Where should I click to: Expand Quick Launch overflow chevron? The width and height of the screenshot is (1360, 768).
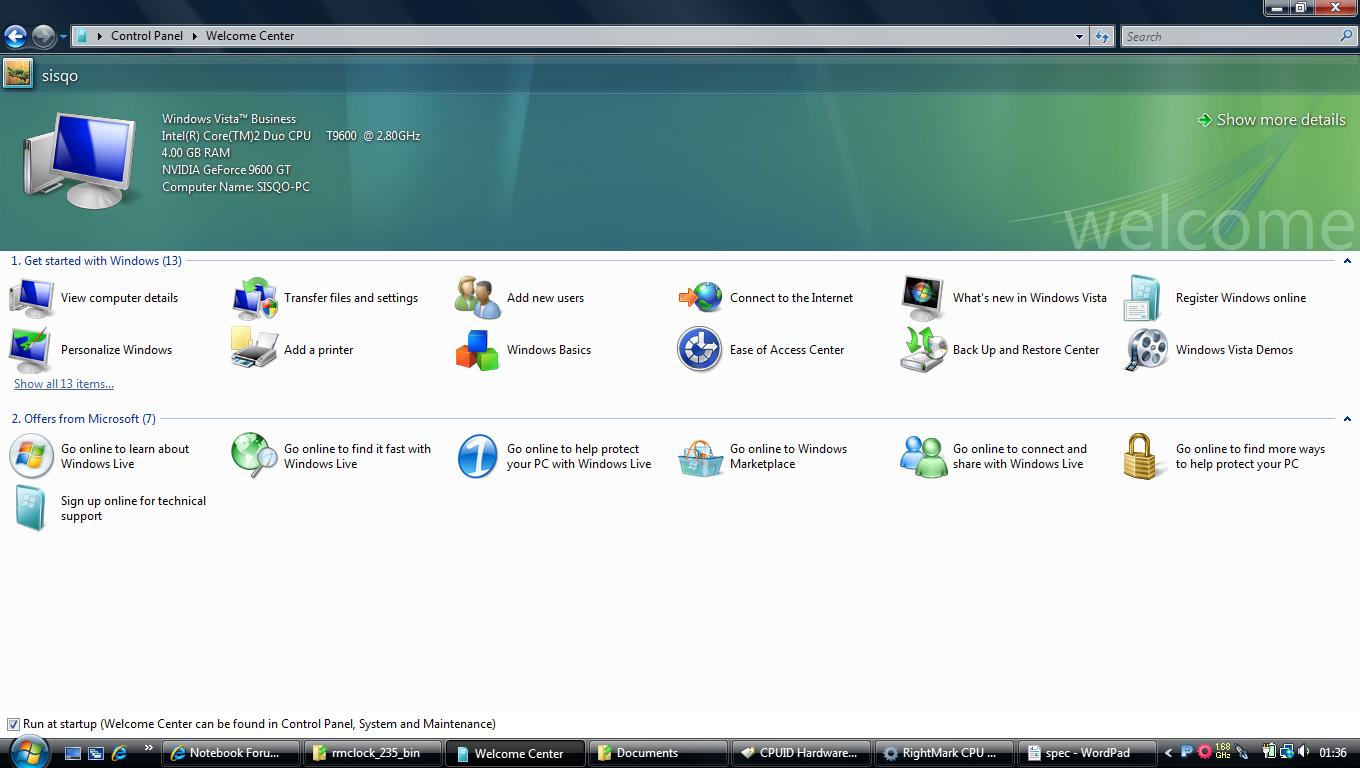pos(149,747)
